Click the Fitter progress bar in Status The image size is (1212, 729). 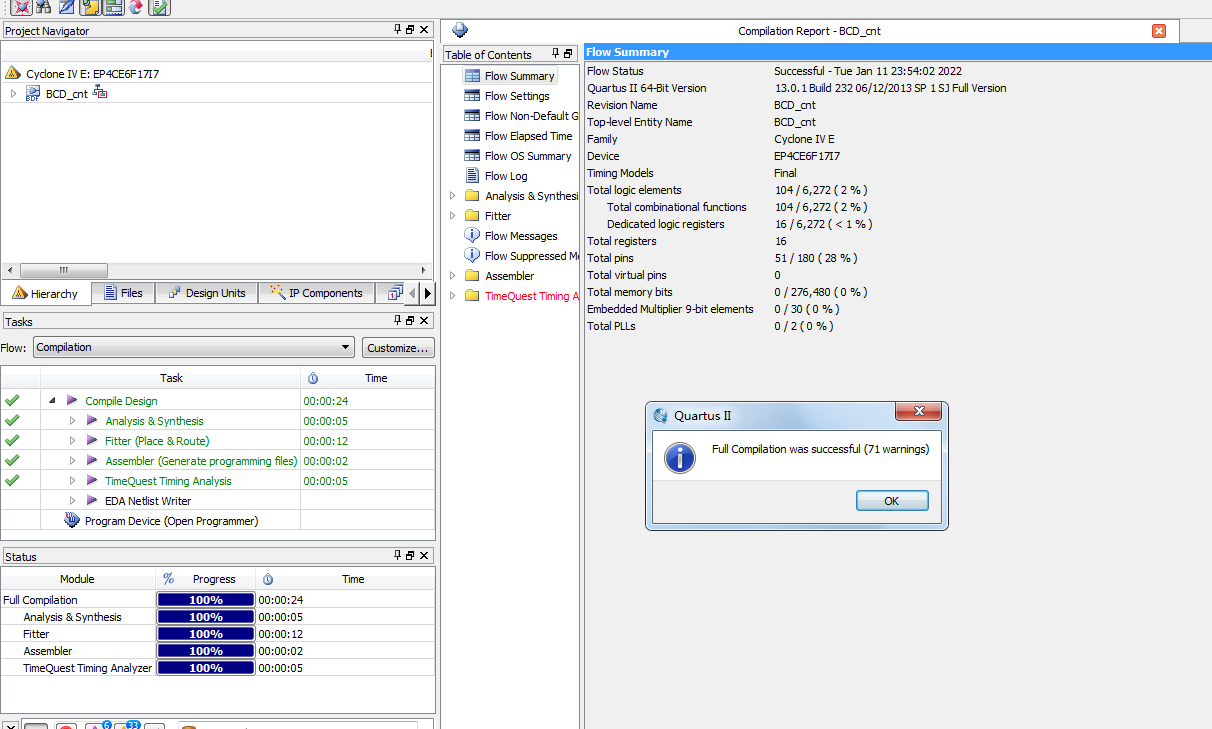(206, 634)
